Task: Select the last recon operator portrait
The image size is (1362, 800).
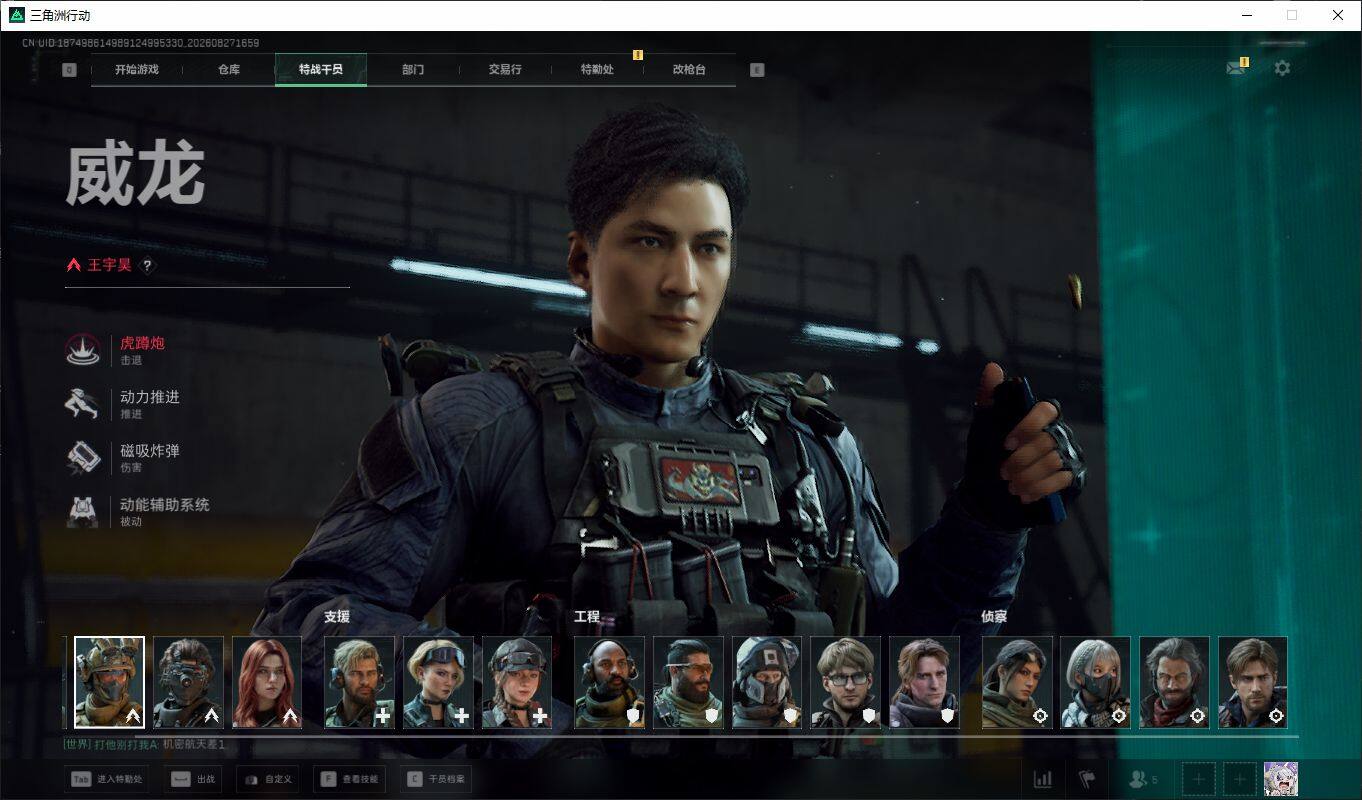Action: tap(1253, 682)
